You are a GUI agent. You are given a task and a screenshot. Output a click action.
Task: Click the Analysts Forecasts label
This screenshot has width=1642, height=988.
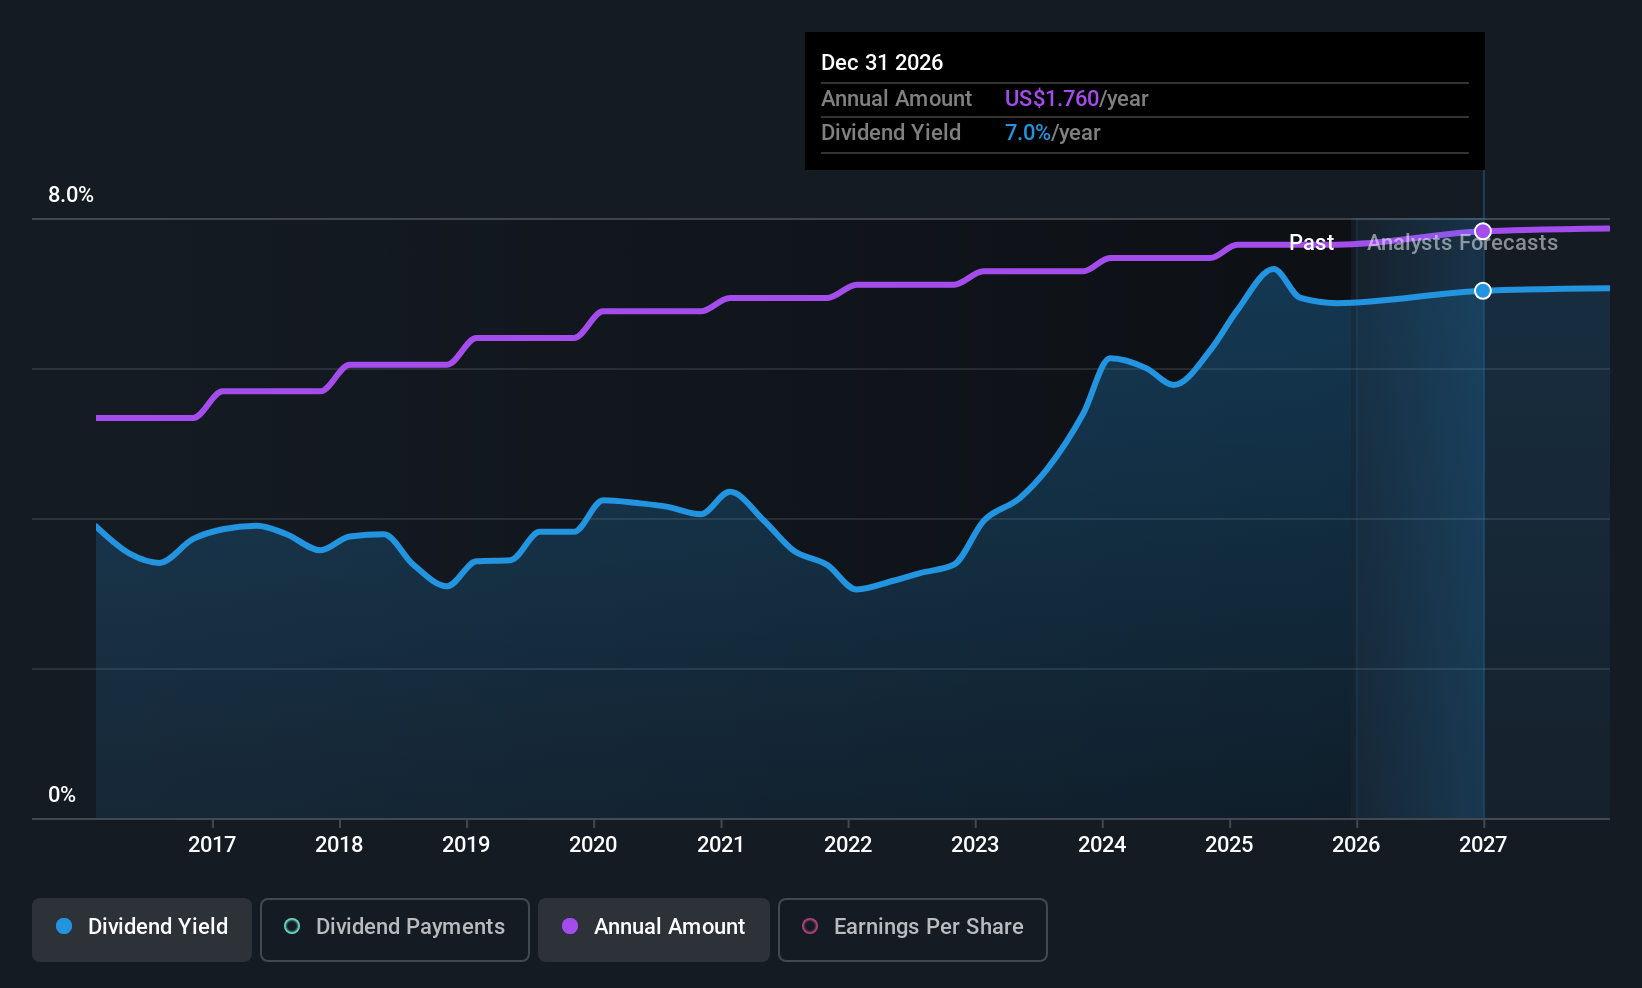(1462, 243)
